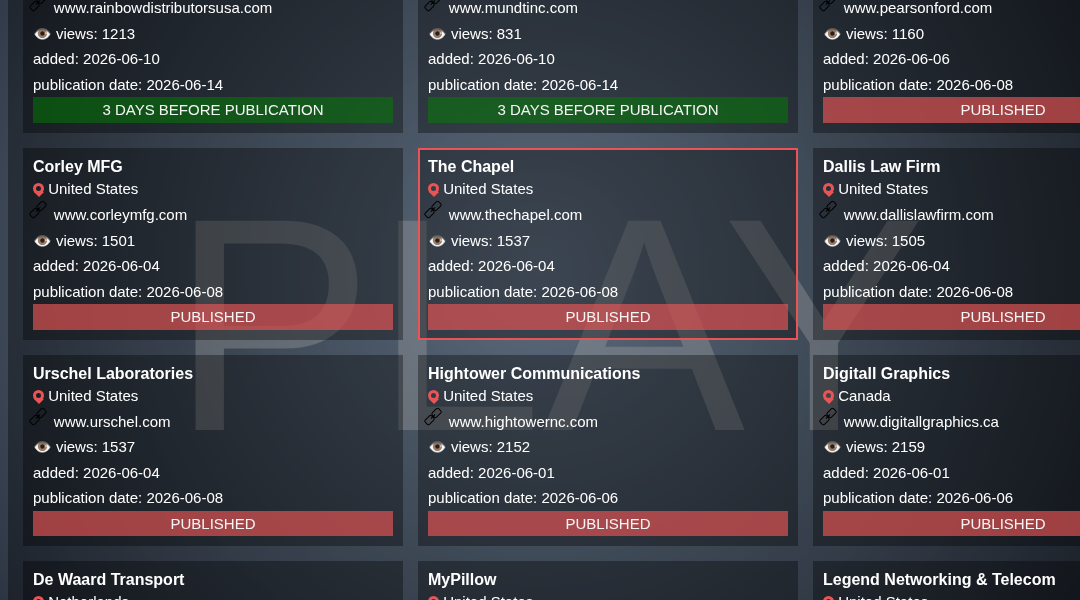Click location pin icon on The Chapel card
Viewport: 1080px width, 600px height.
[433, 189]
